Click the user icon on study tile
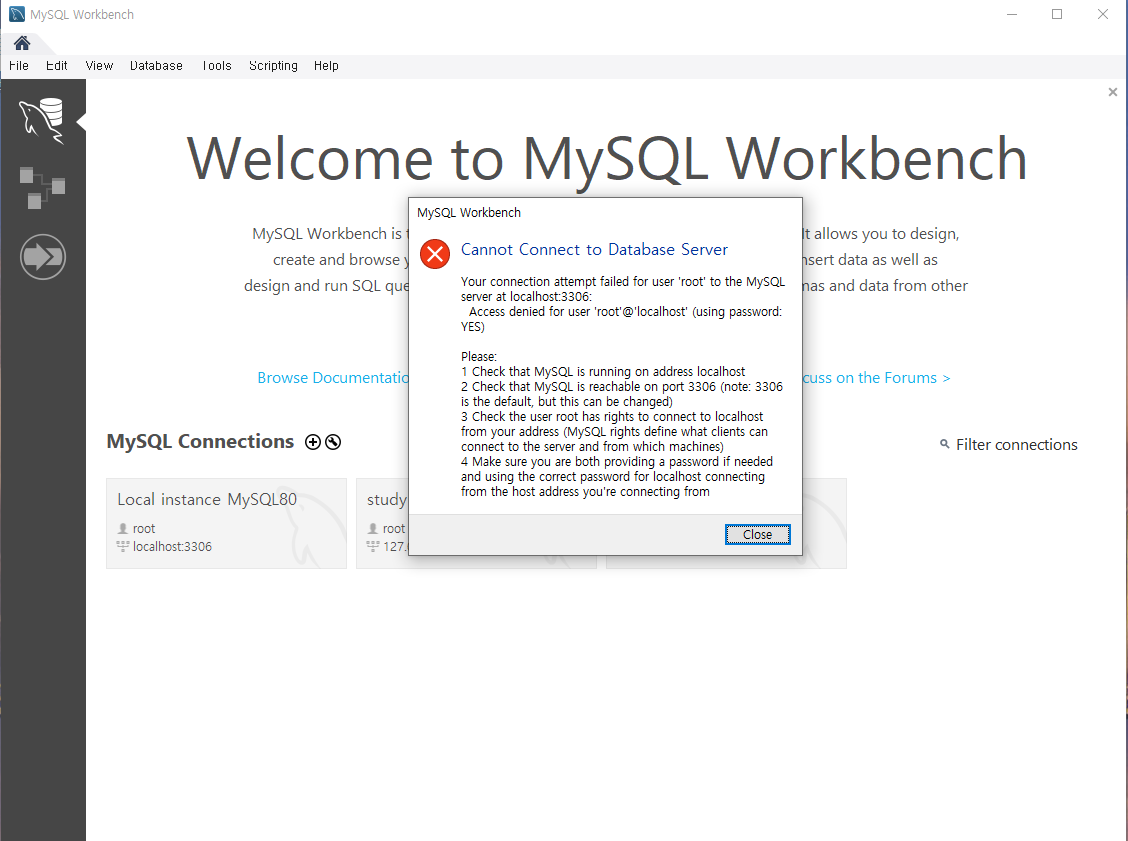 coord(373,528)
